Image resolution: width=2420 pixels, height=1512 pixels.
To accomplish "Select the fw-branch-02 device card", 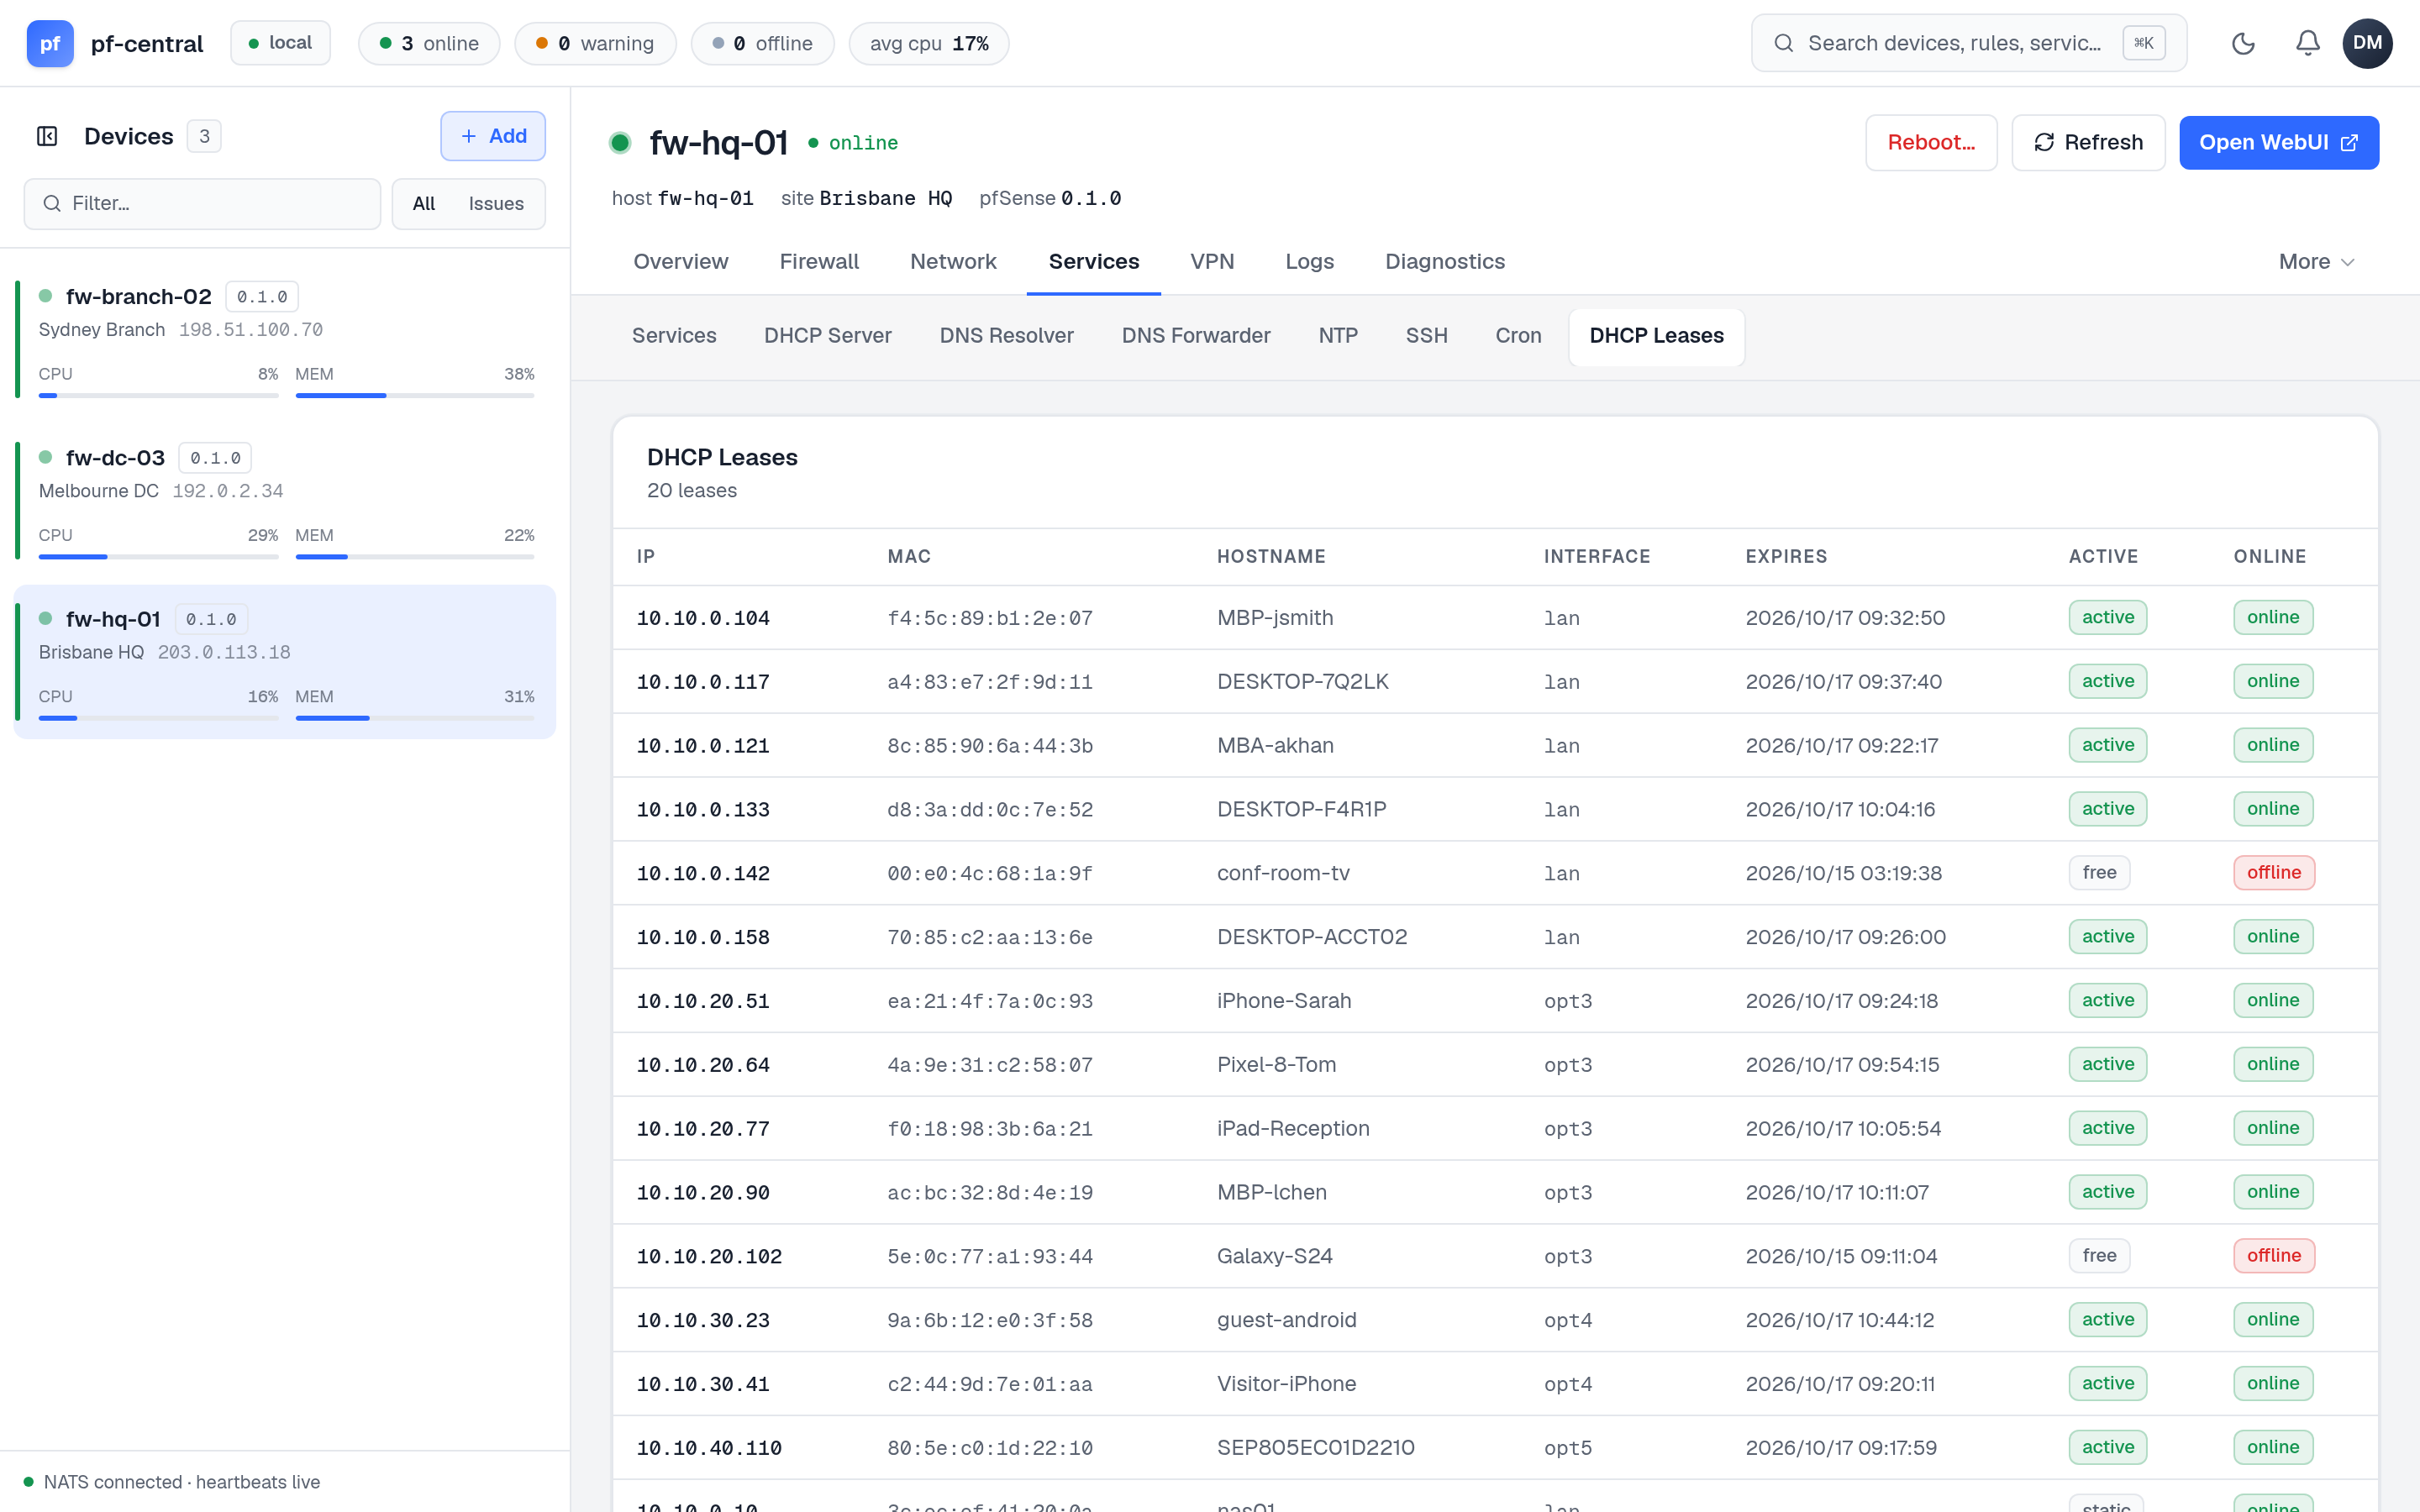I will click(285, 340).
